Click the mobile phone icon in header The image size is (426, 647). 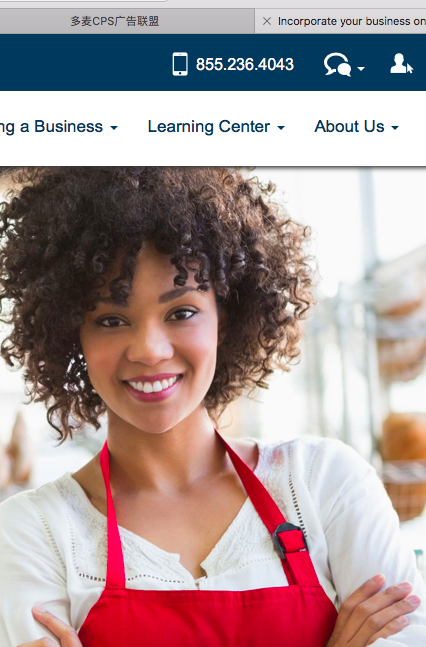(x=180, y=64)
